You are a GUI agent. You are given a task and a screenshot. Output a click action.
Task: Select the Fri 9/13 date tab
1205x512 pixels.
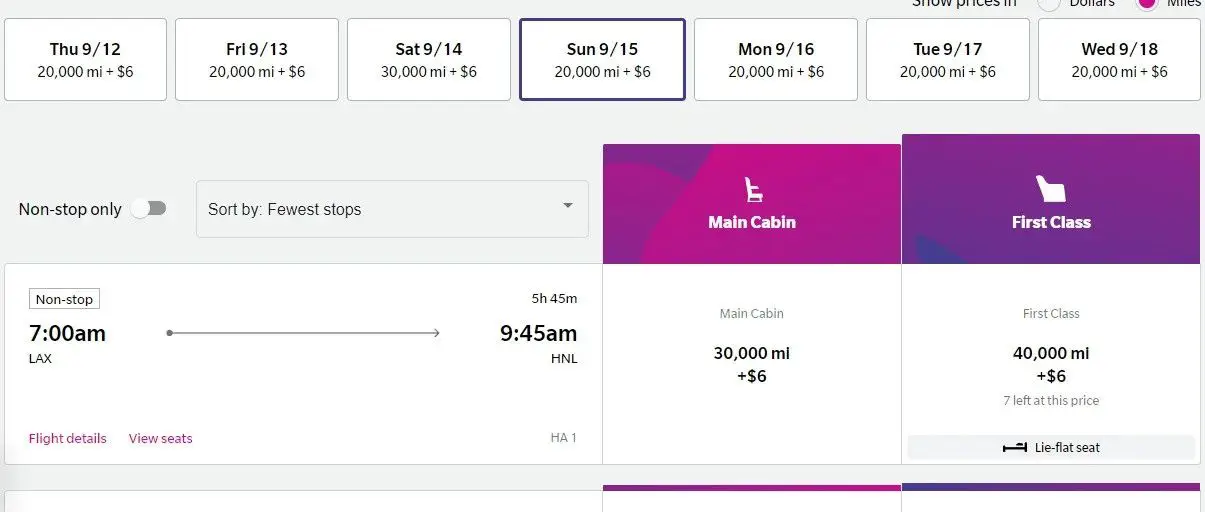257,60
